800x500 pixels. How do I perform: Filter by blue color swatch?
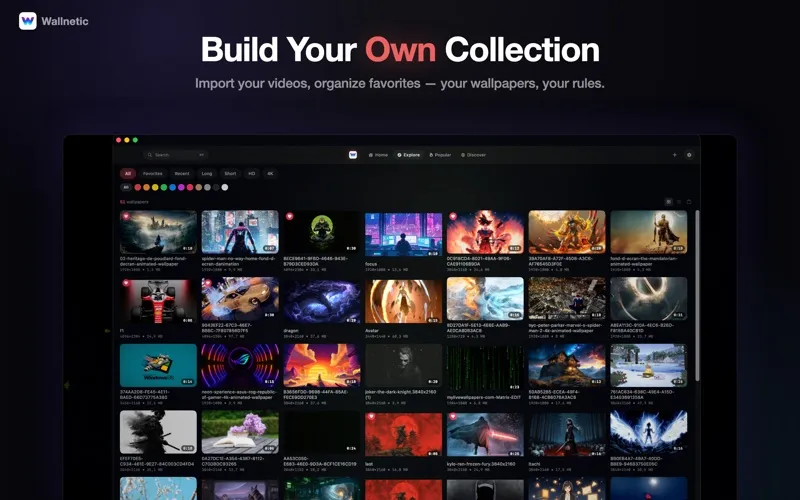tap(172, 187)
